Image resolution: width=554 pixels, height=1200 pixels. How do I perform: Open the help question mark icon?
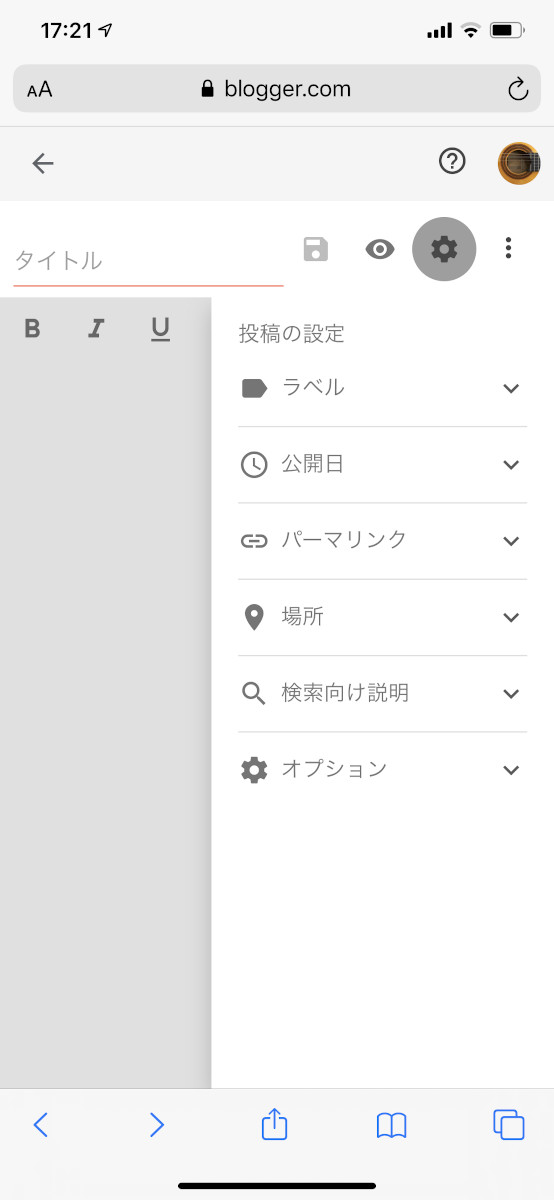[x=452, y=161]
